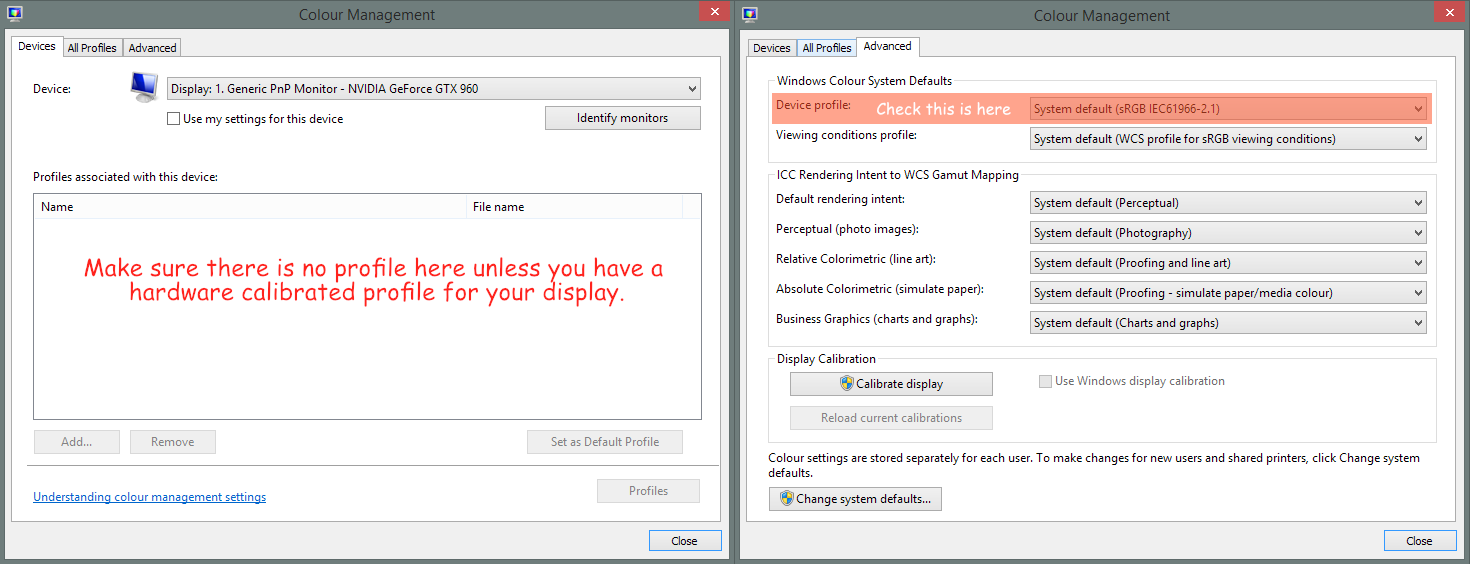Click Close button in the right window

(x=1419, y=541)
